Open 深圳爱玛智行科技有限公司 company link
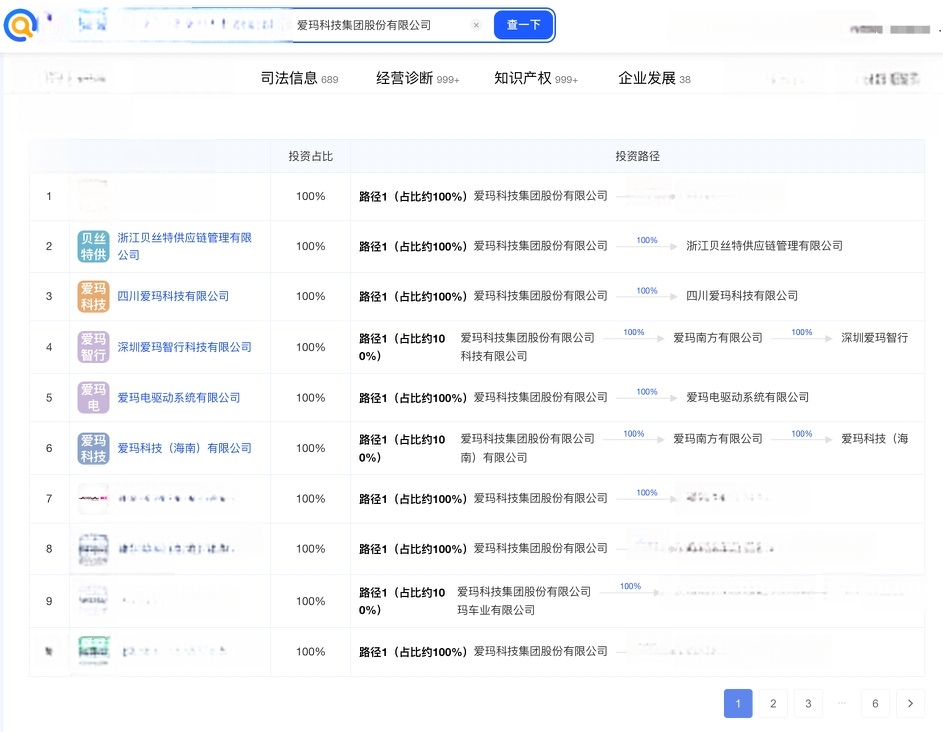This screenshot has width=943, height=732. pos(184,347)
